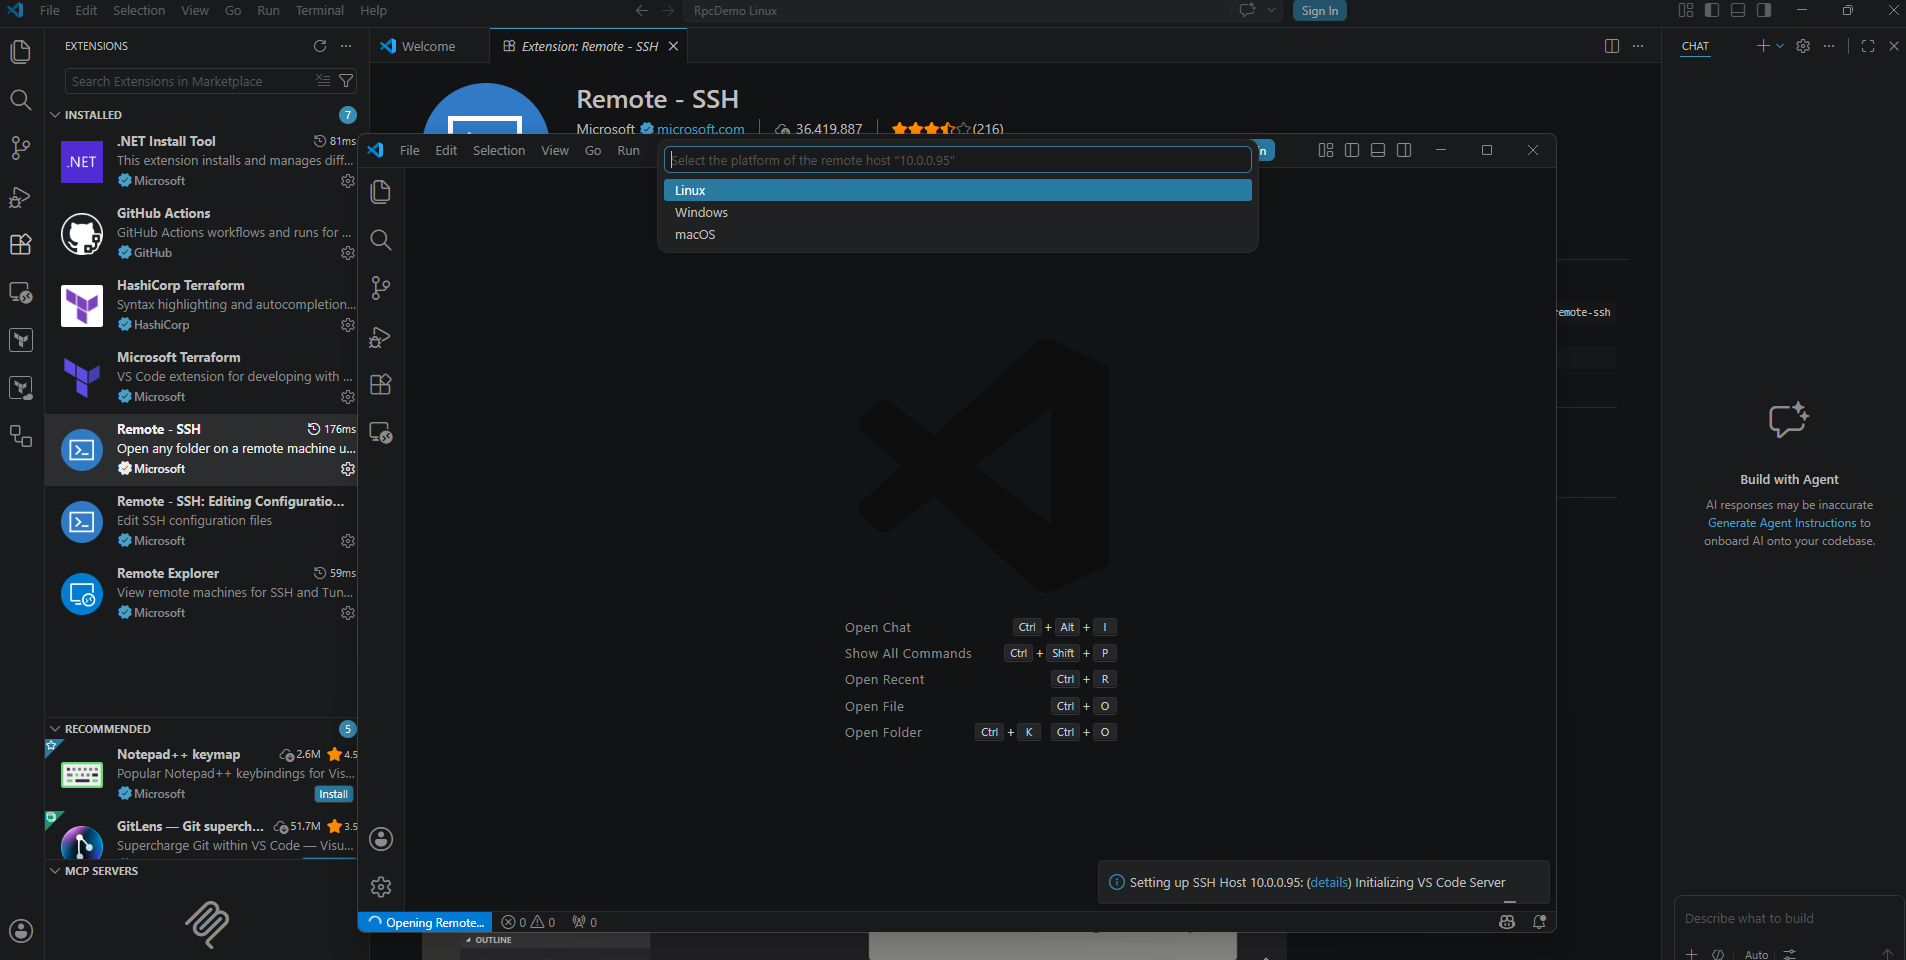Toggle panel in back window title bar
Viewport: 1906px width, 960px height.
point(1738,10)
